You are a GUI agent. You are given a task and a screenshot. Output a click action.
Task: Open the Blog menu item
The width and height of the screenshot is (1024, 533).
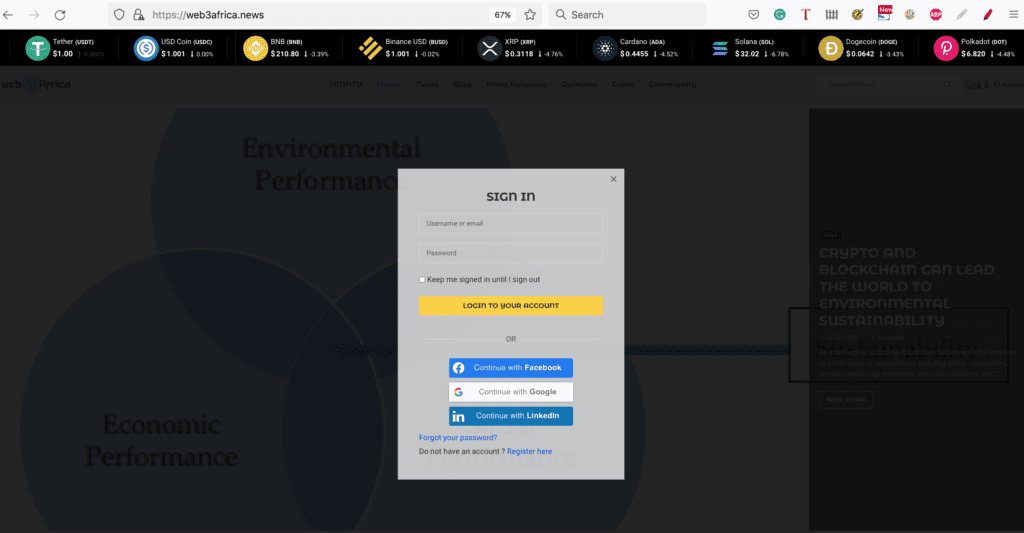click(462, 84)
